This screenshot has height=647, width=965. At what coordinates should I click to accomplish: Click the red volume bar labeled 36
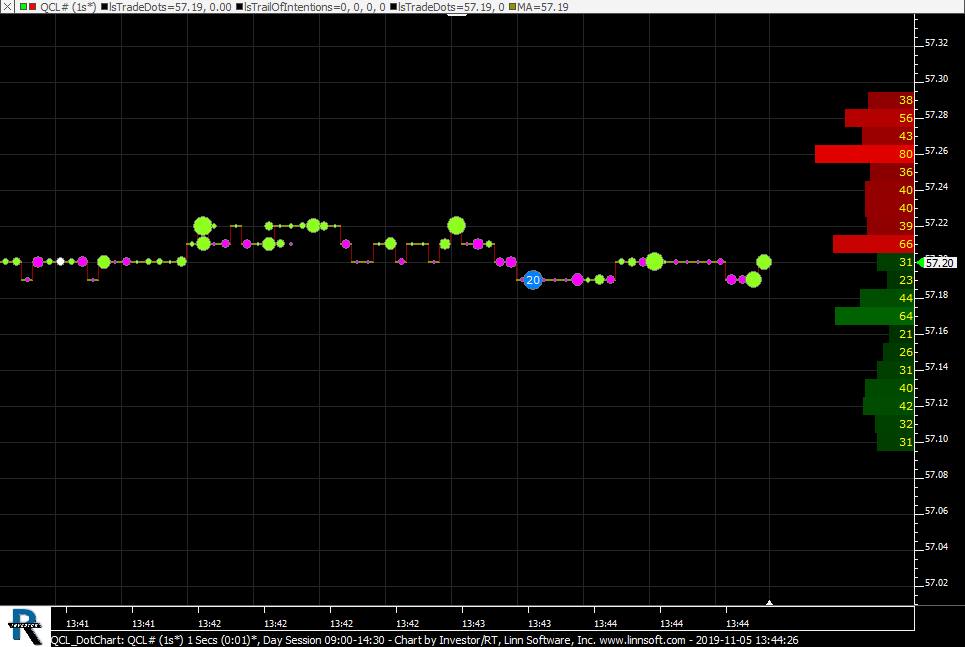(x=892, y=172)
